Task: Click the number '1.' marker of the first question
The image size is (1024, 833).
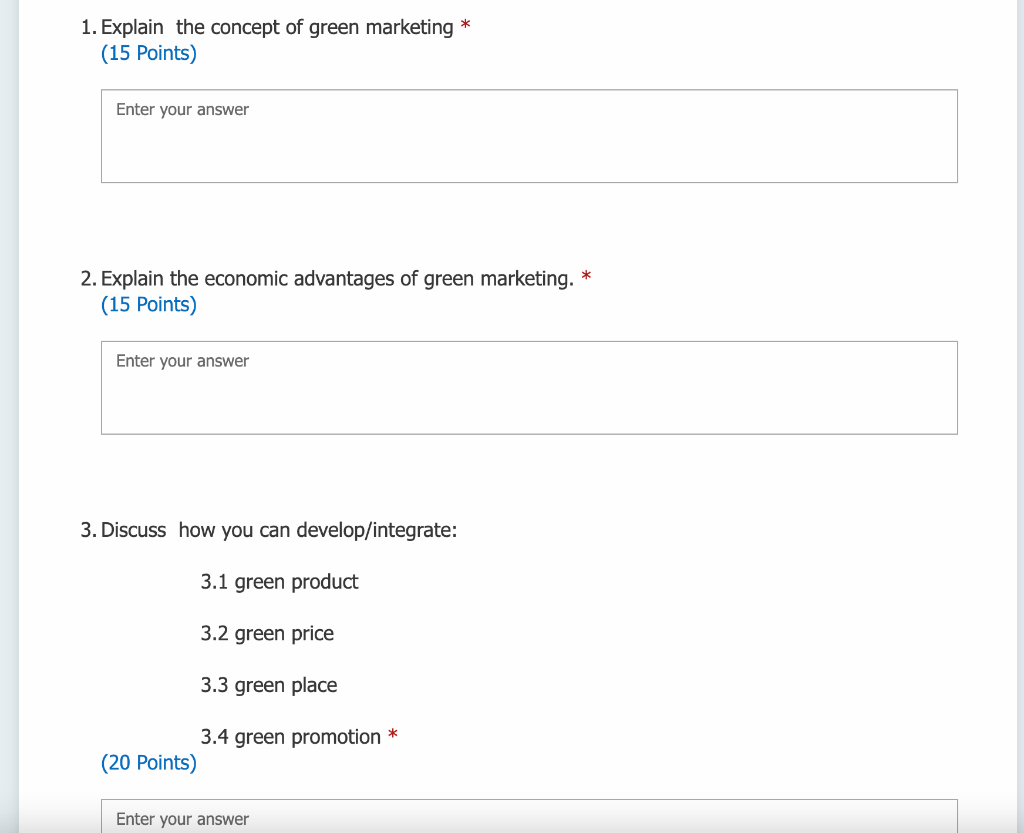Action: click(x=88, y=27)
